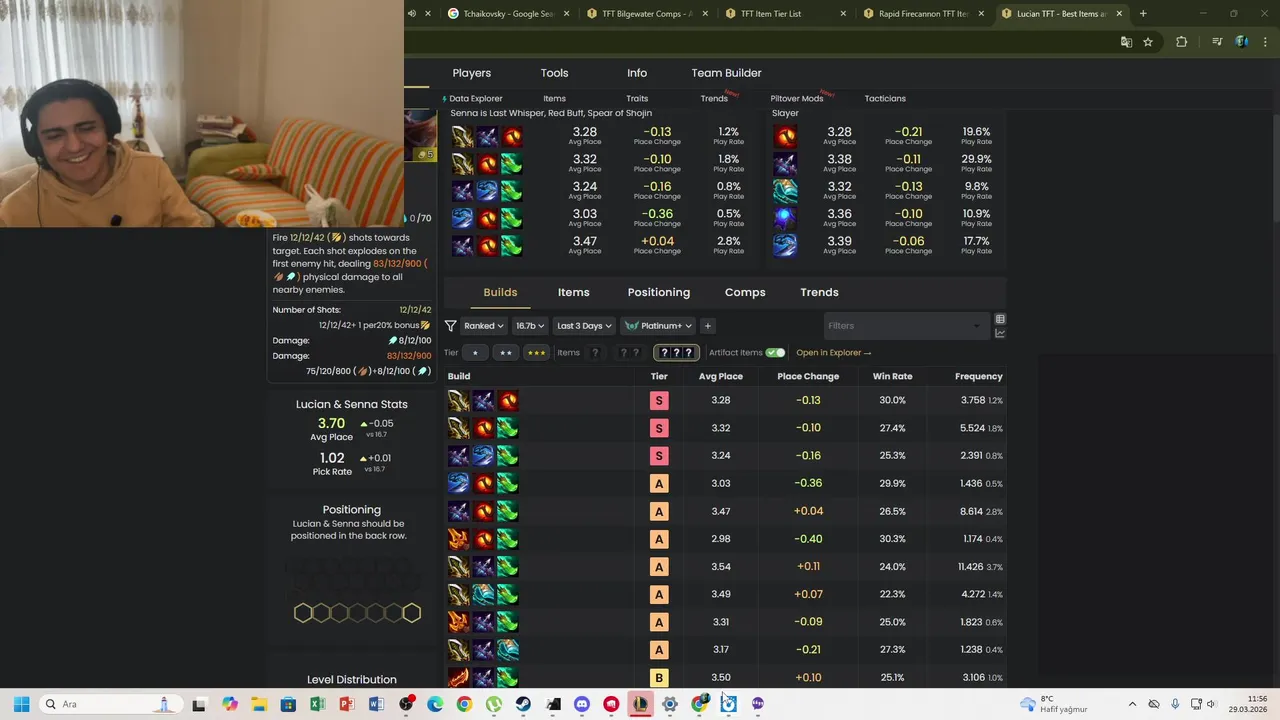Open the Last 3 Days dropdown
The width and height of the screenshot is (1280, 720).
(x=584, y=326)
